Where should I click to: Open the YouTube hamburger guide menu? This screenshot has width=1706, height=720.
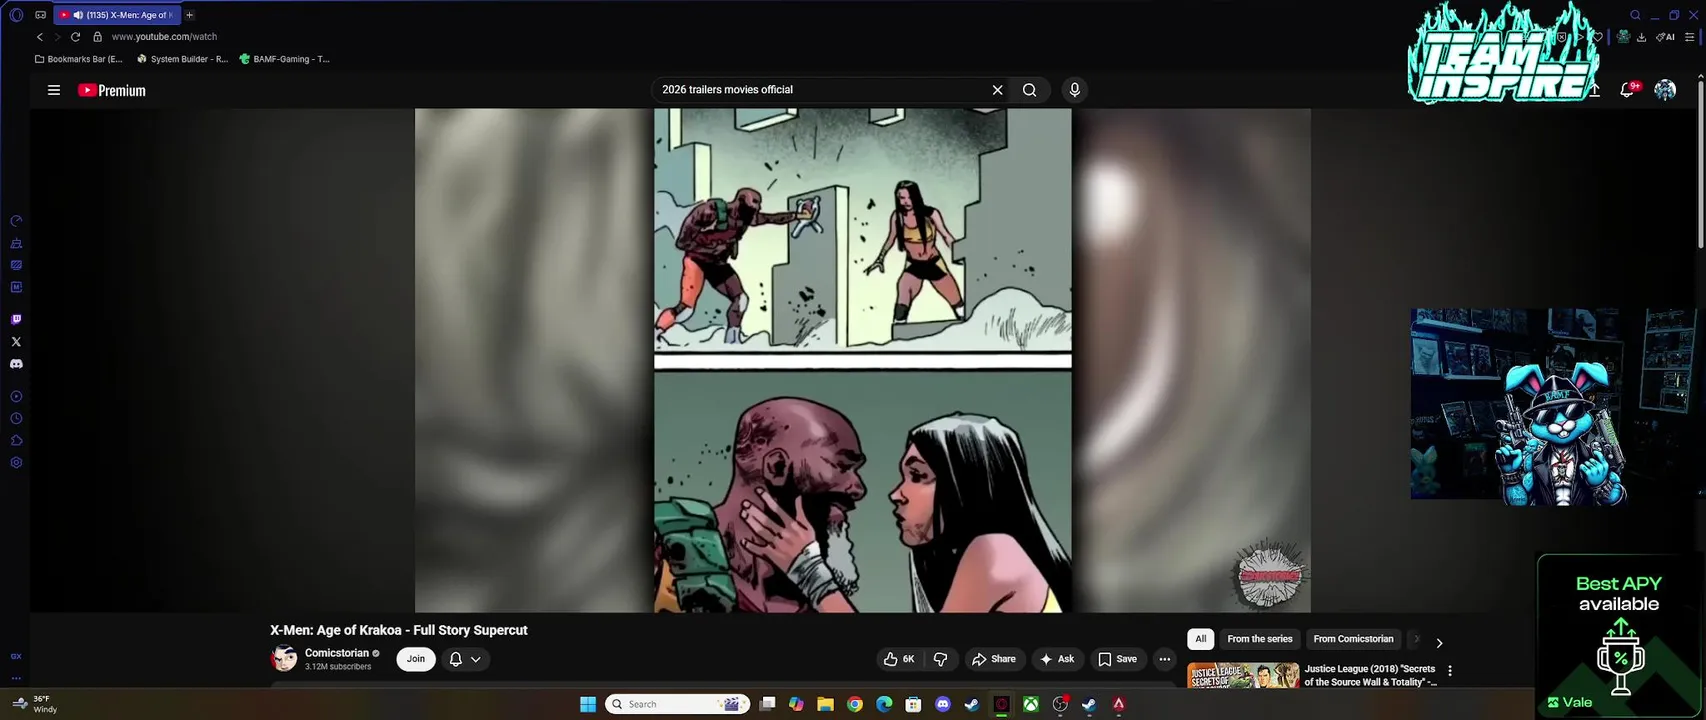point(54,90)
